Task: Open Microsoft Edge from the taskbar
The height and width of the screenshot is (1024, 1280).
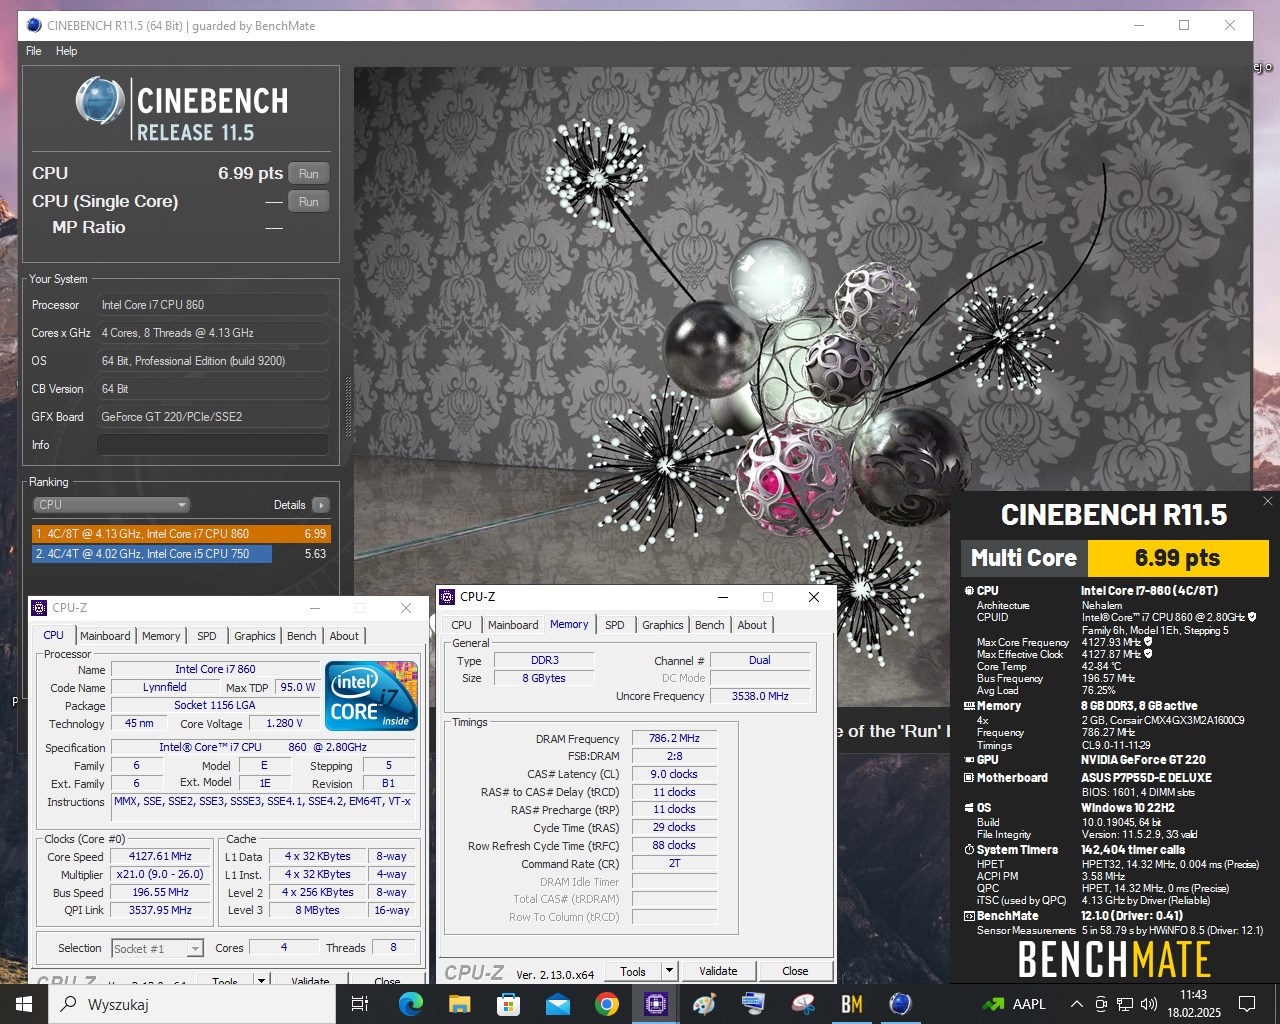Action: click(411, 1004)
